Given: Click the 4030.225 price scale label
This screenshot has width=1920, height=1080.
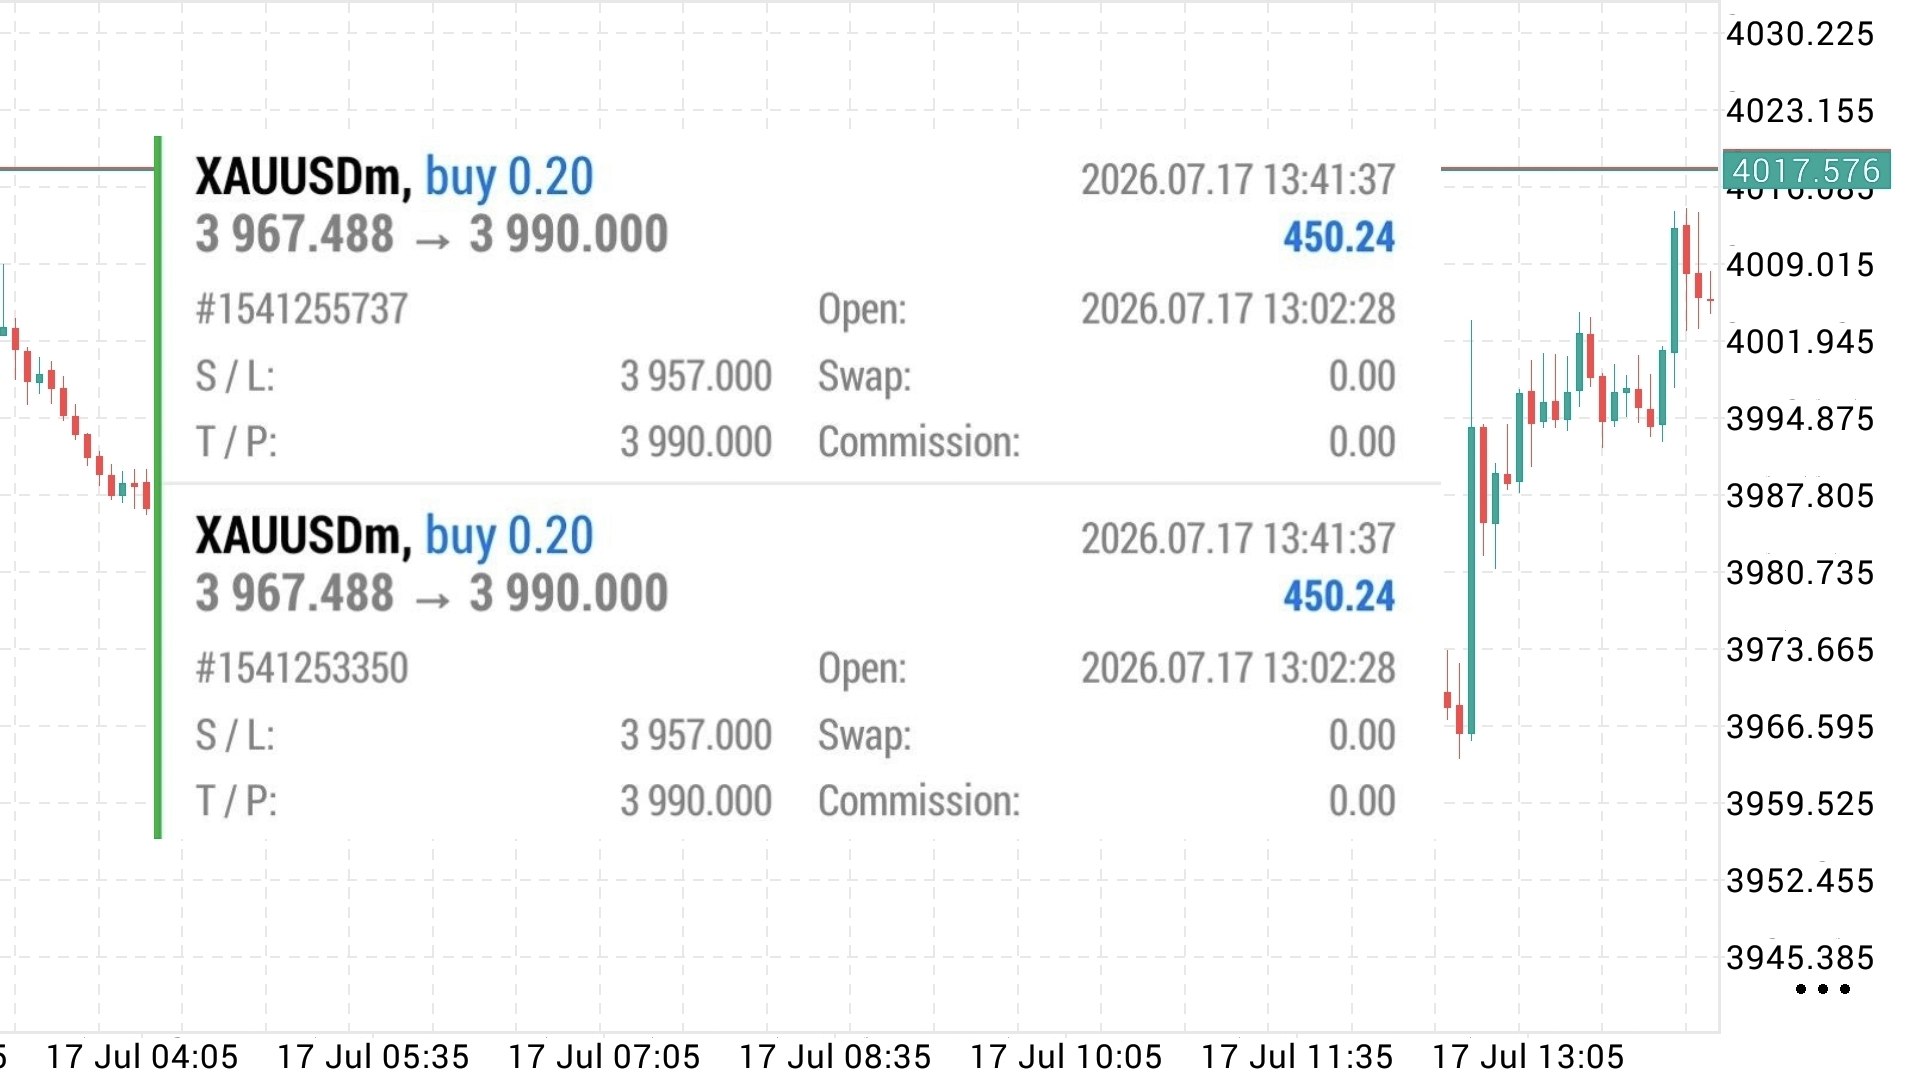Looking at the screenshot, I should (x=1800, y=34).
